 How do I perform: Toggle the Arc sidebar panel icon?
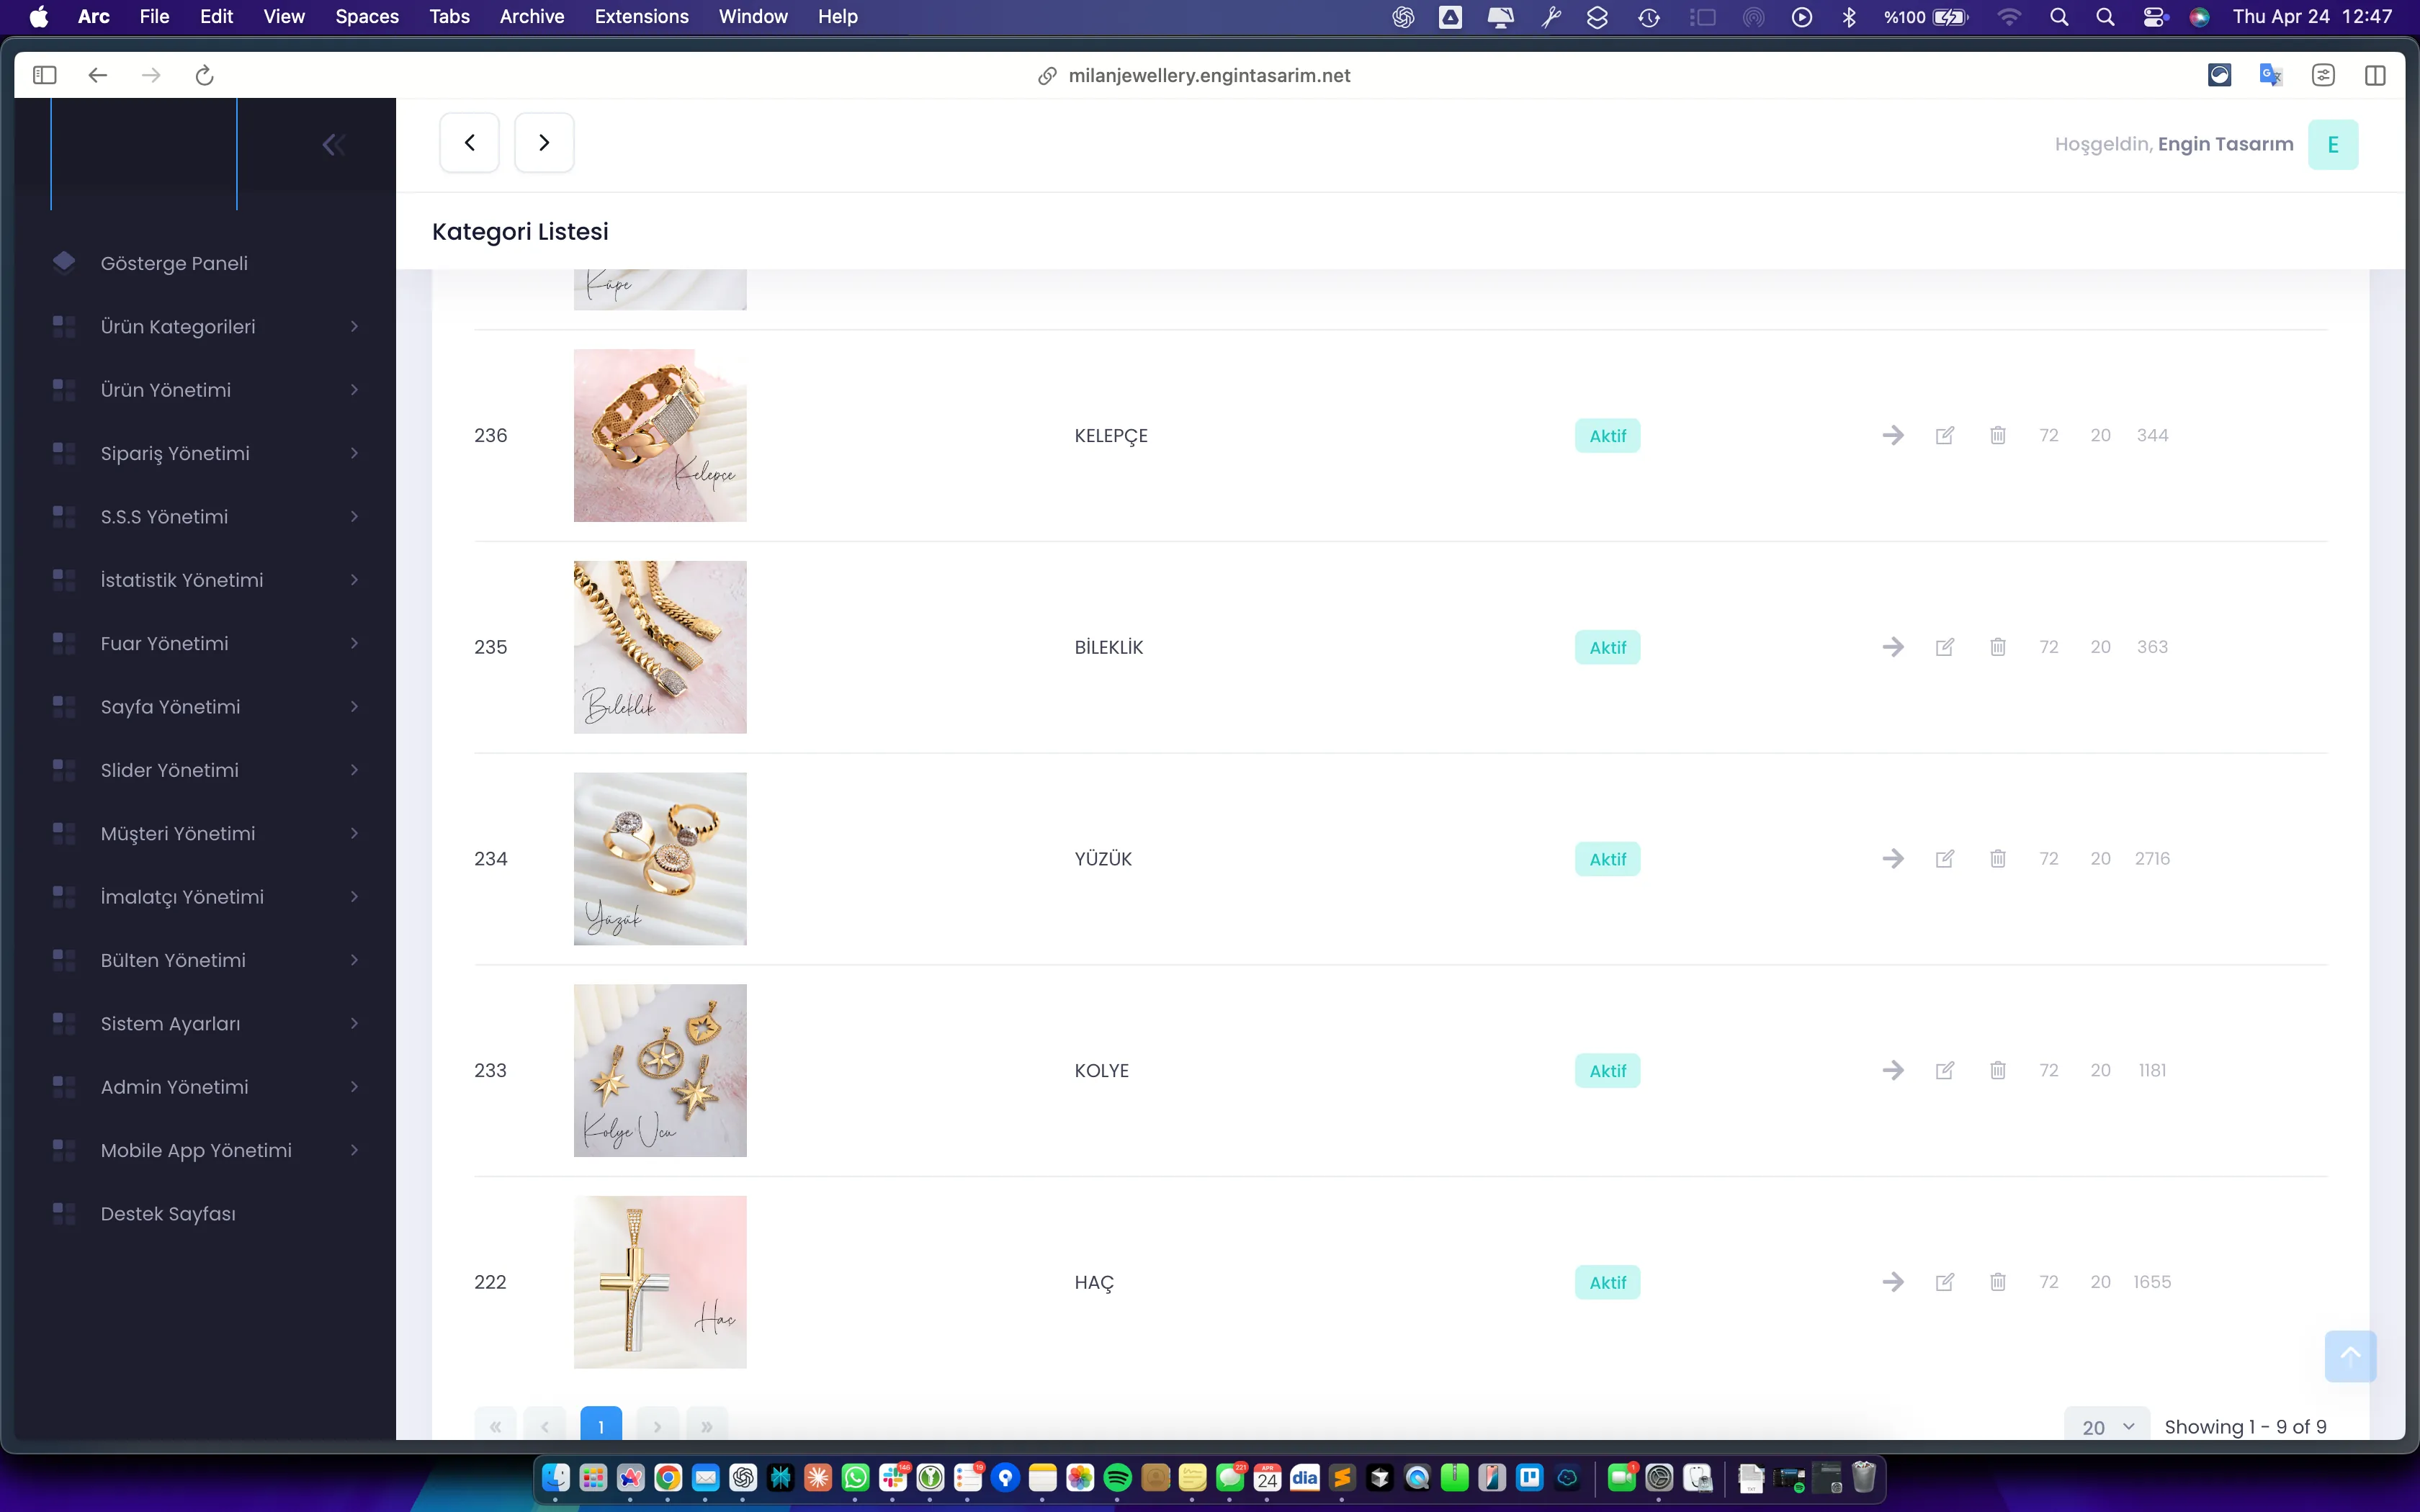coord(44,75)
